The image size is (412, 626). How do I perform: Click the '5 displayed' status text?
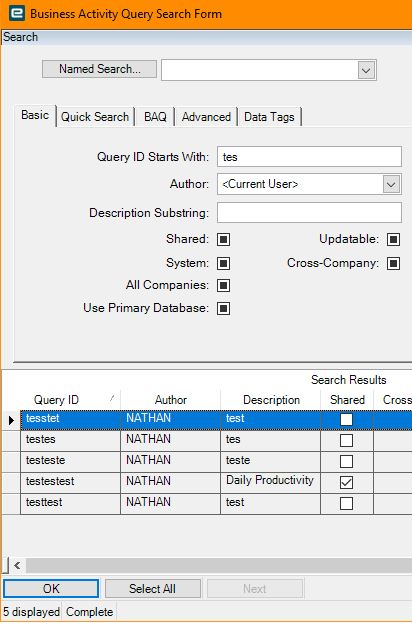(x=32, y=612)
